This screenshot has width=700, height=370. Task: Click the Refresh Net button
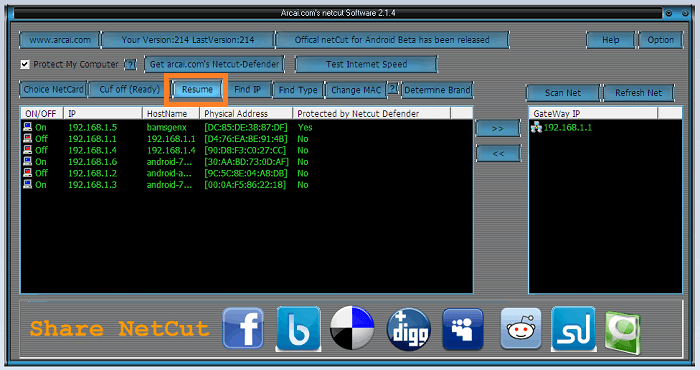tap(638, 93)
